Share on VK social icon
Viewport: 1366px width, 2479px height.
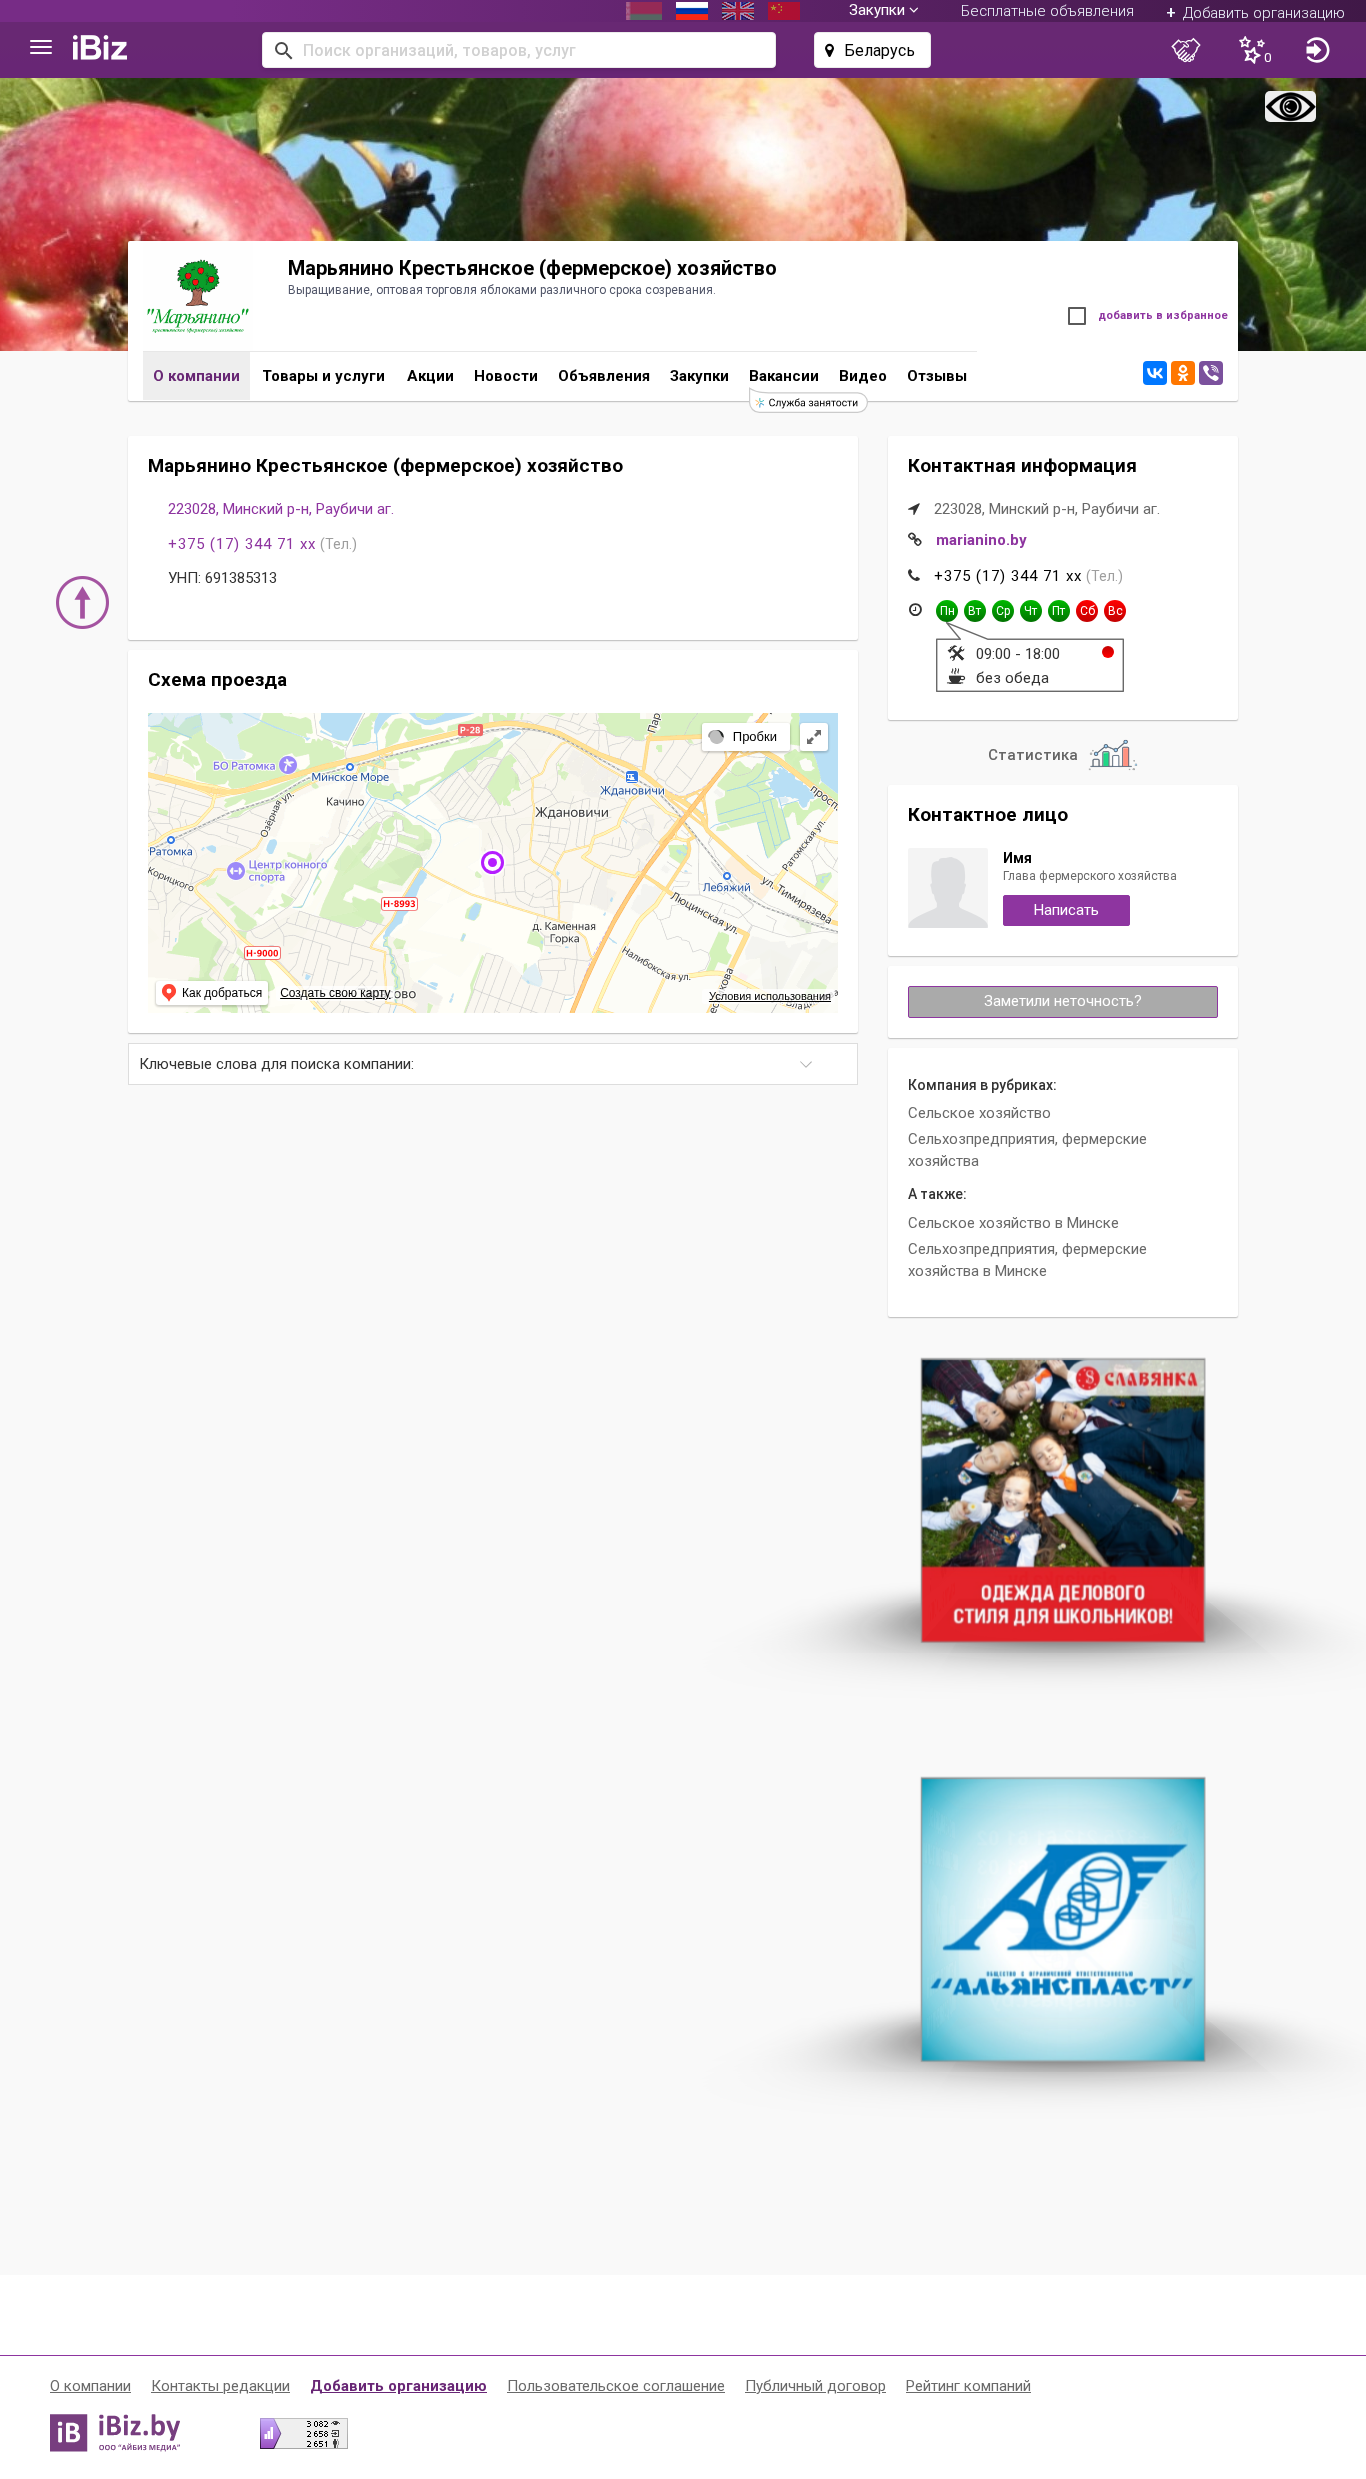pos(1155,373)
